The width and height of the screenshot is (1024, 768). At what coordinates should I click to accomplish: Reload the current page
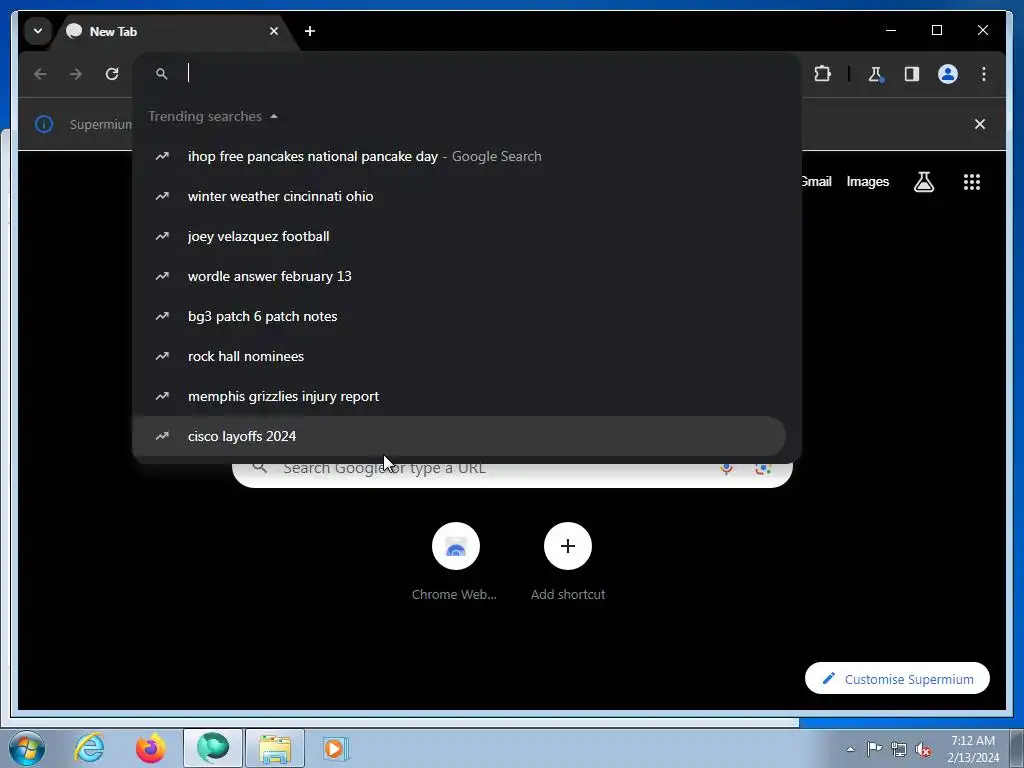tap(112, 74)
